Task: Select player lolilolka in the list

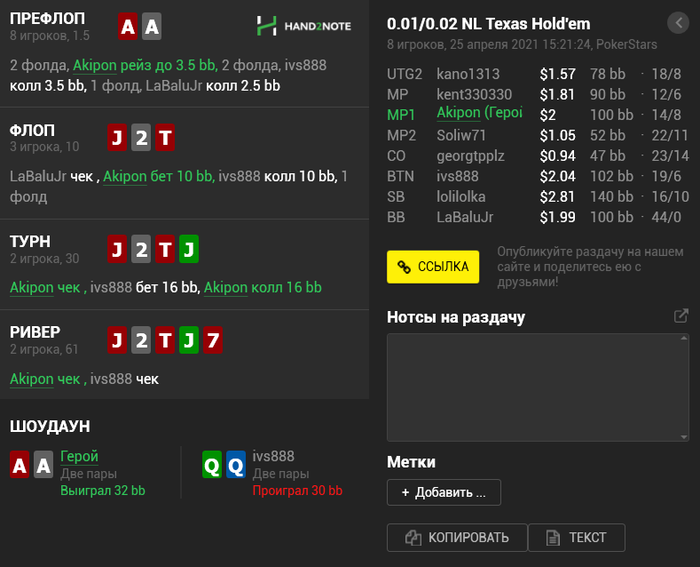Action: (x=461, y=197)
